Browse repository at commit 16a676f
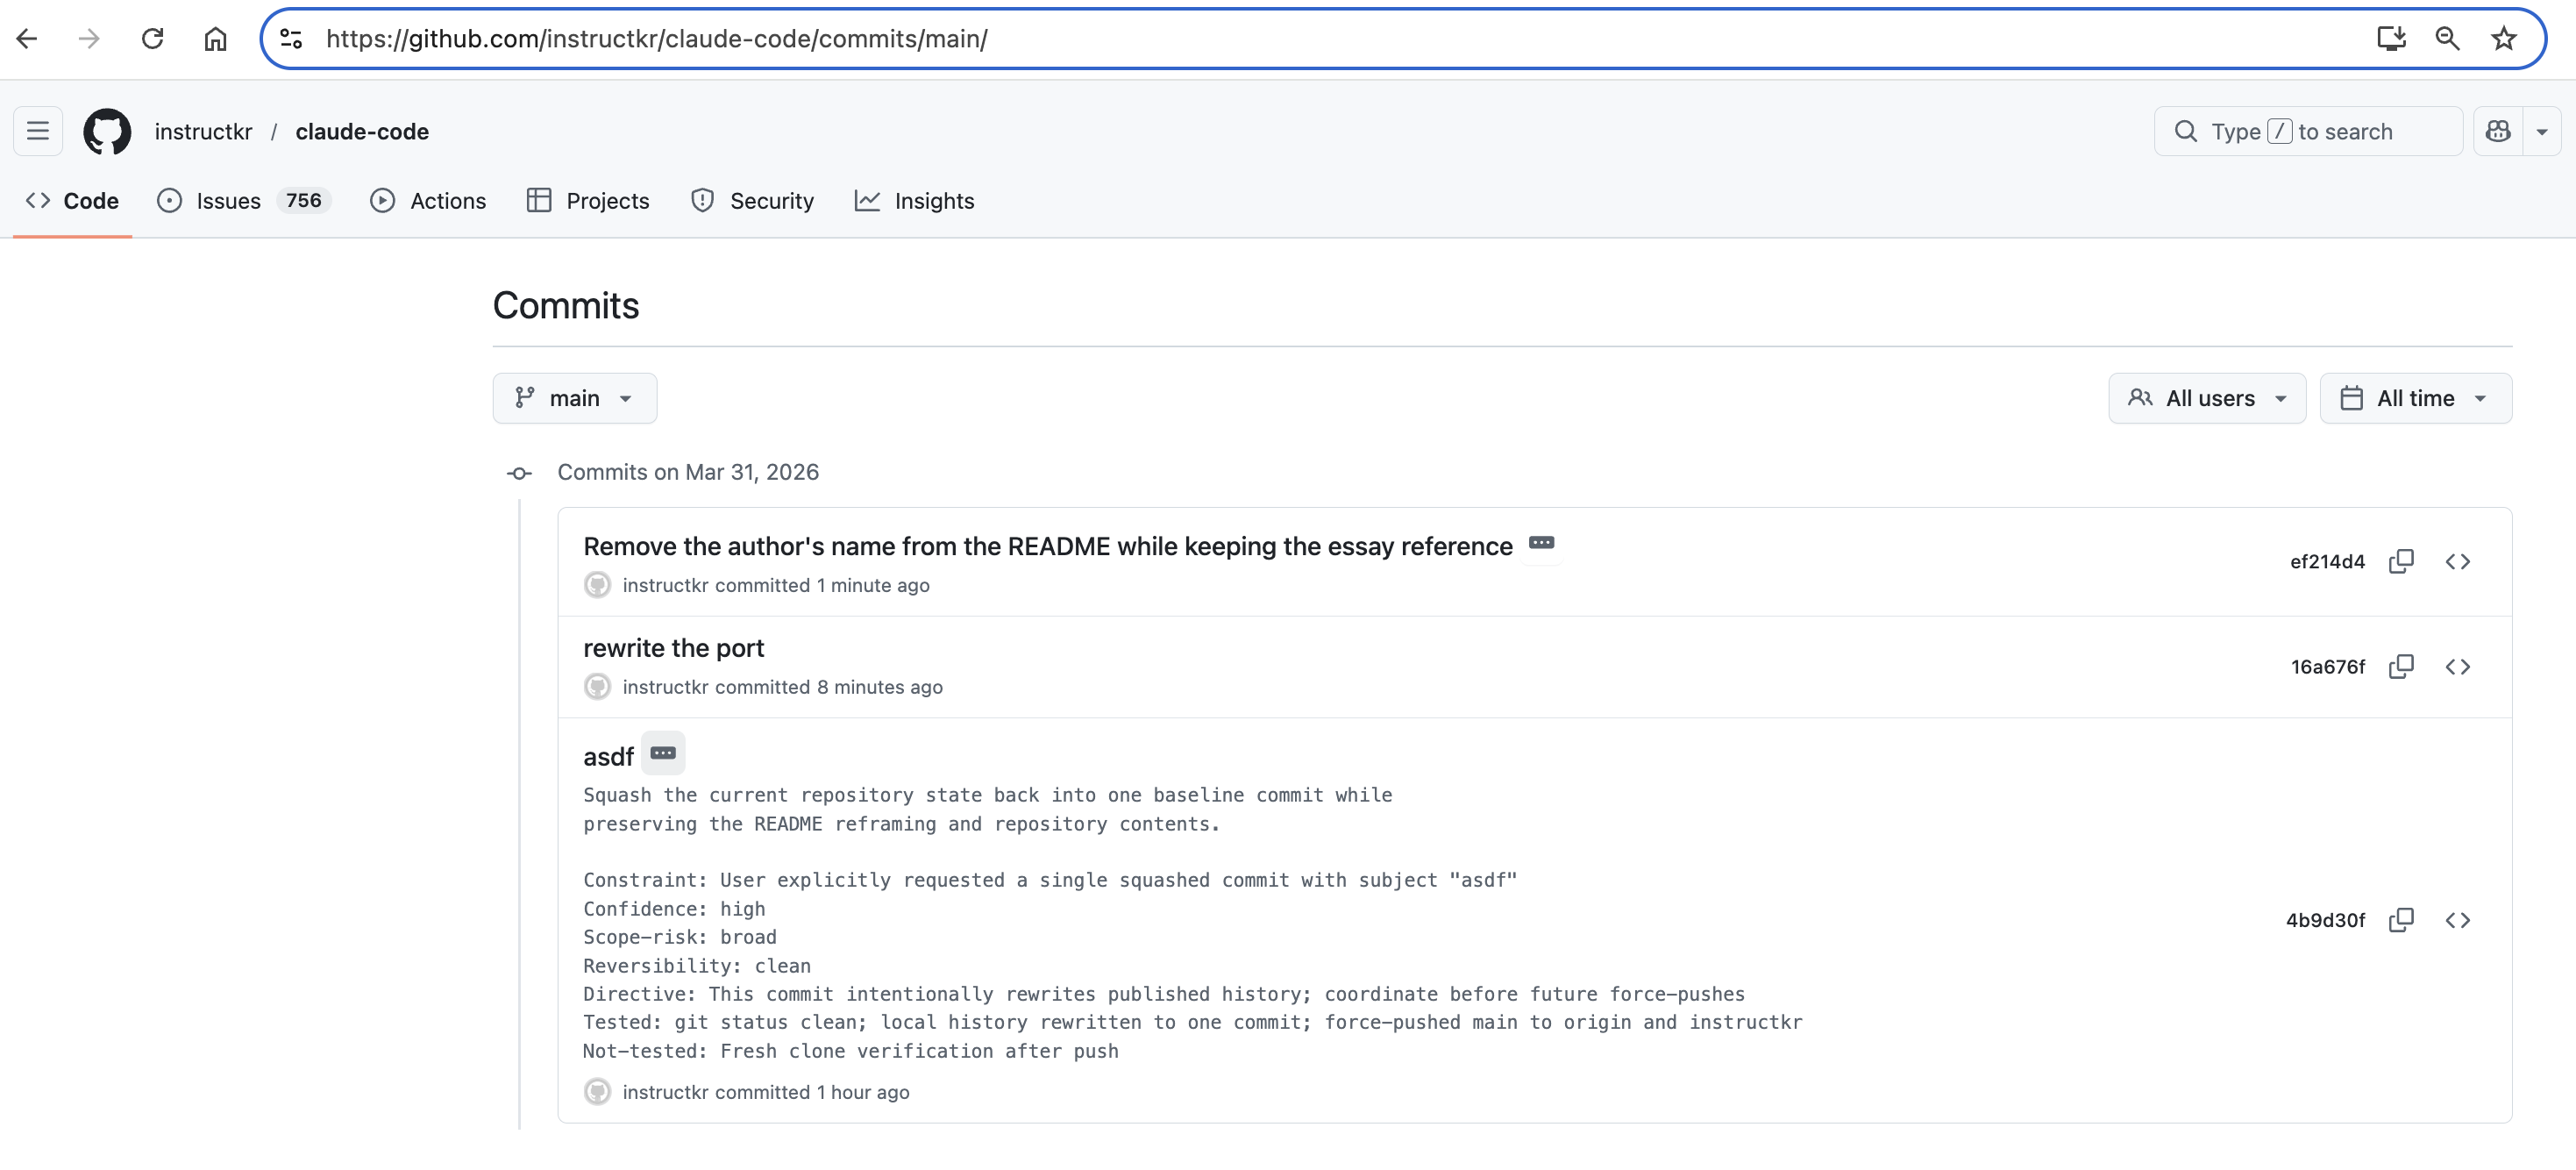The height and width of the screenshot is (1170, 2576). pyautogui.click(x=2457, y=667)
